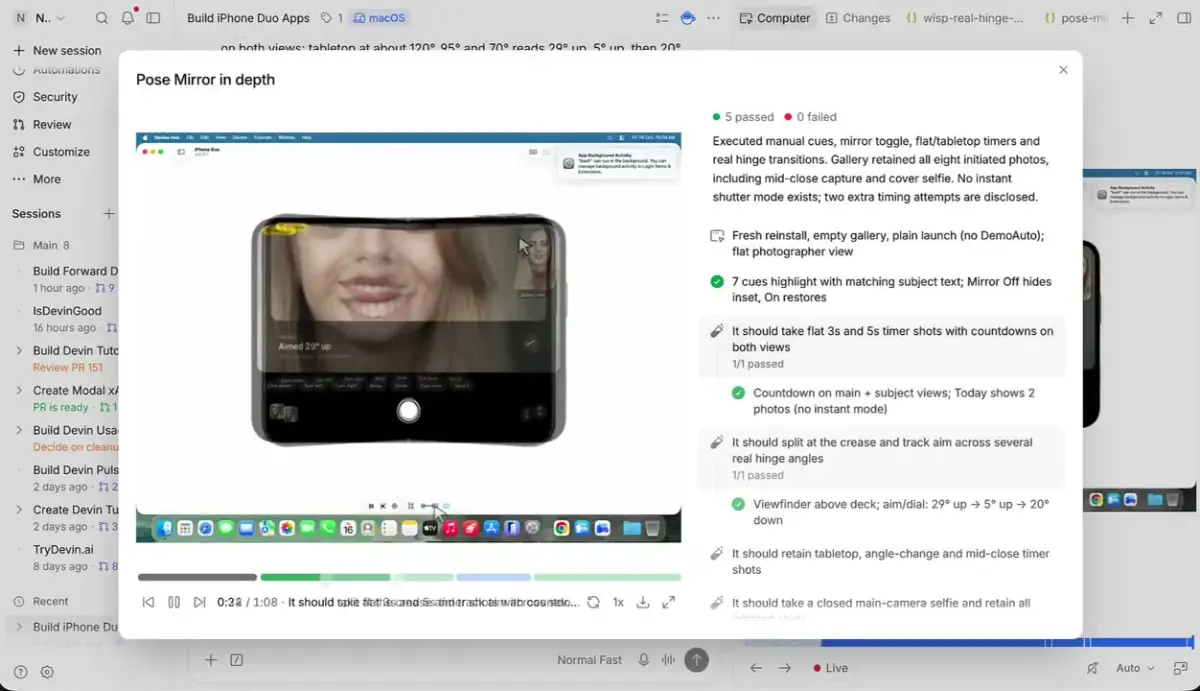Switch to the Computer tab
The image size is (1200, 691).
pos(775,18)
